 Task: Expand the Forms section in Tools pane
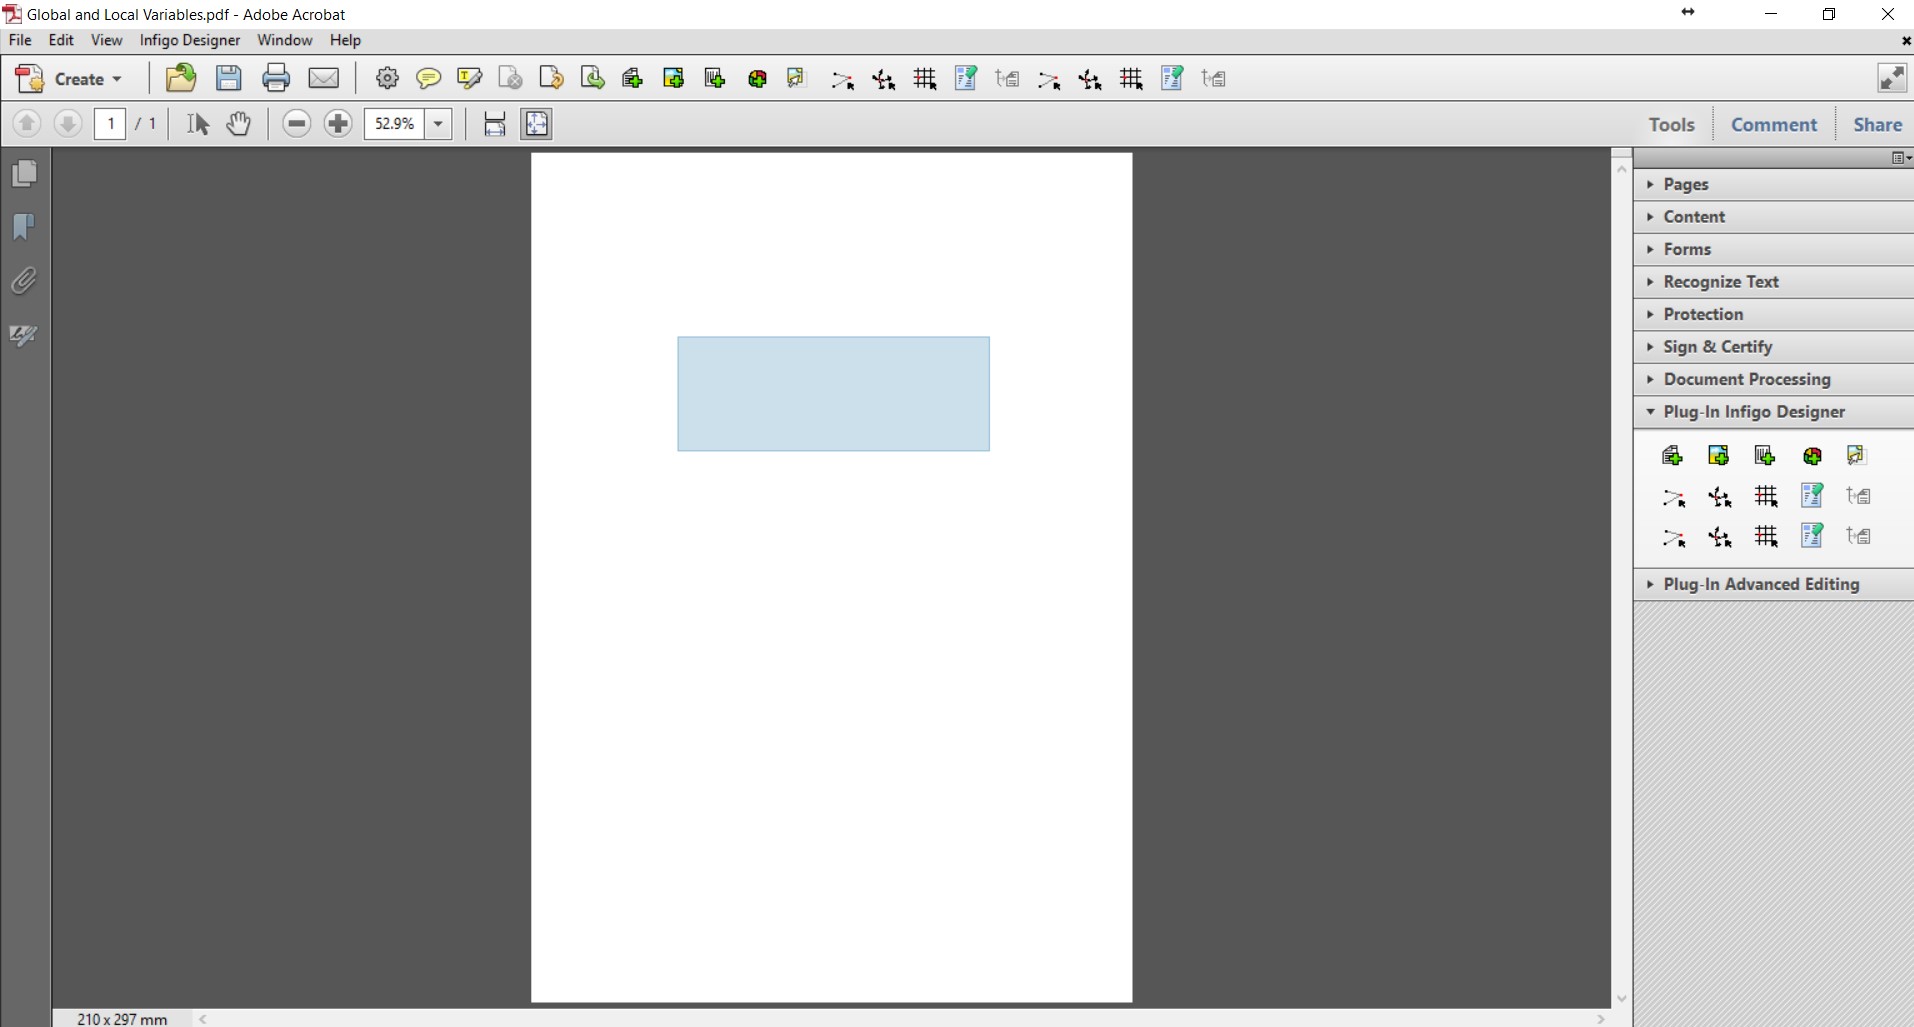coord(1687,249)
